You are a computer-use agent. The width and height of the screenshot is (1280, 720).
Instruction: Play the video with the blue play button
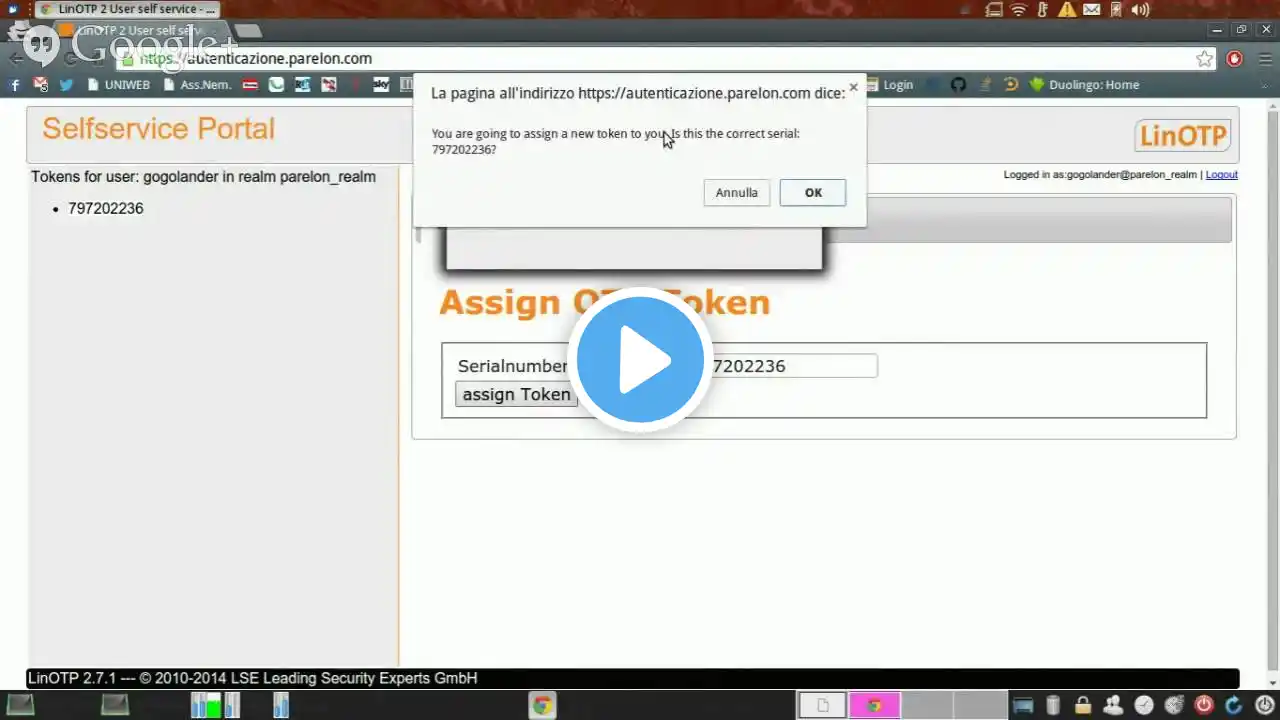[x=640, y=359]
